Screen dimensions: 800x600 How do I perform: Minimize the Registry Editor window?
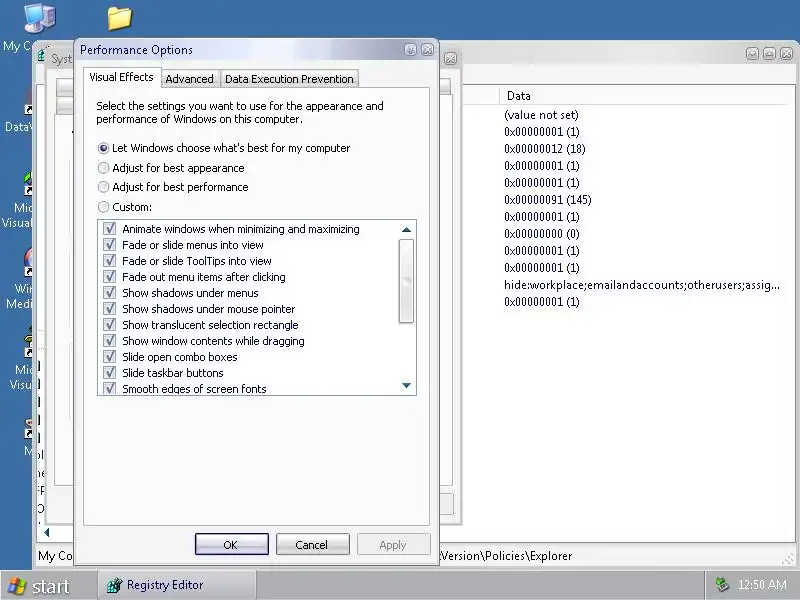pyautogui.click(x=752, y=54)
